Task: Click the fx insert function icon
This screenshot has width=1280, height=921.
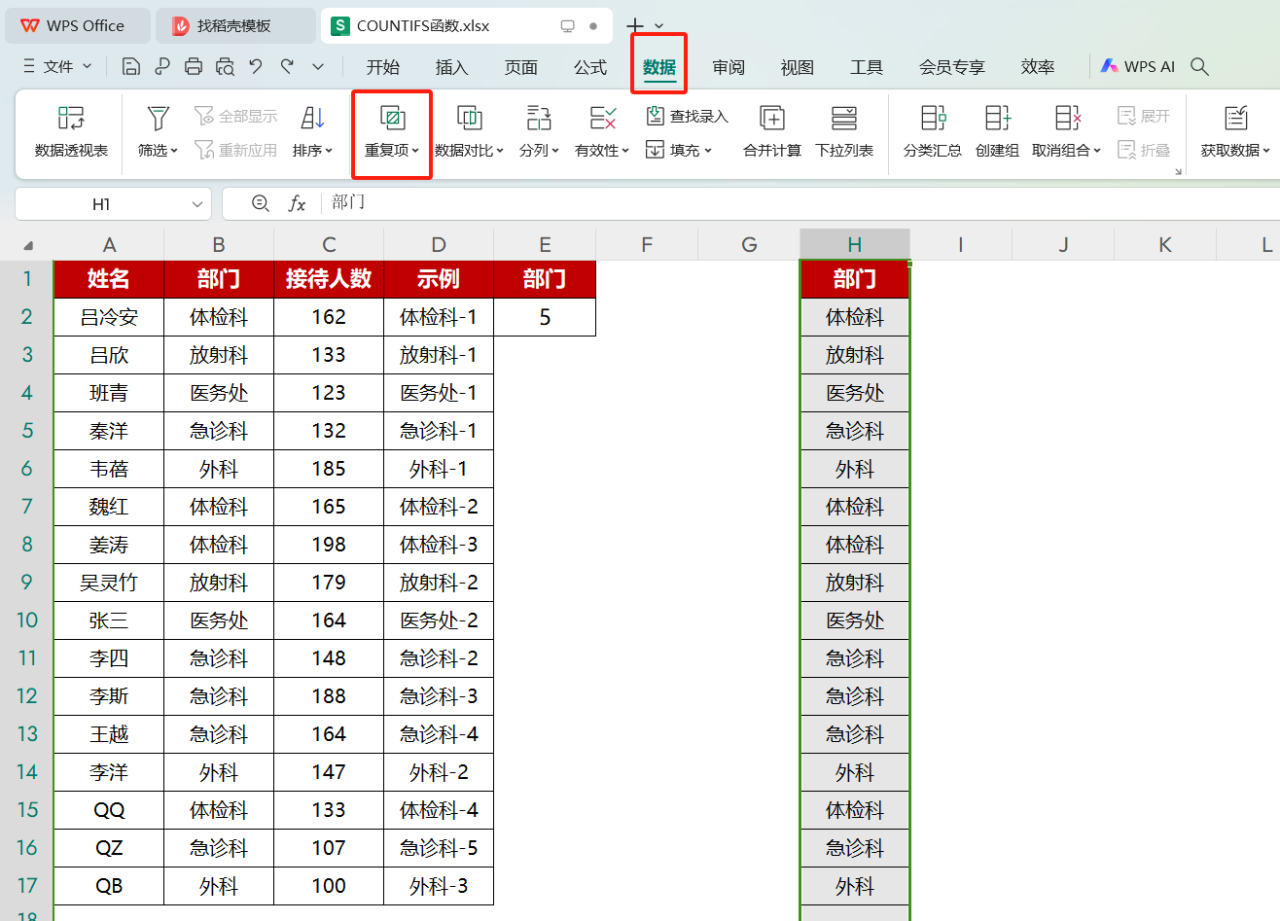Action: pos(297,204)
